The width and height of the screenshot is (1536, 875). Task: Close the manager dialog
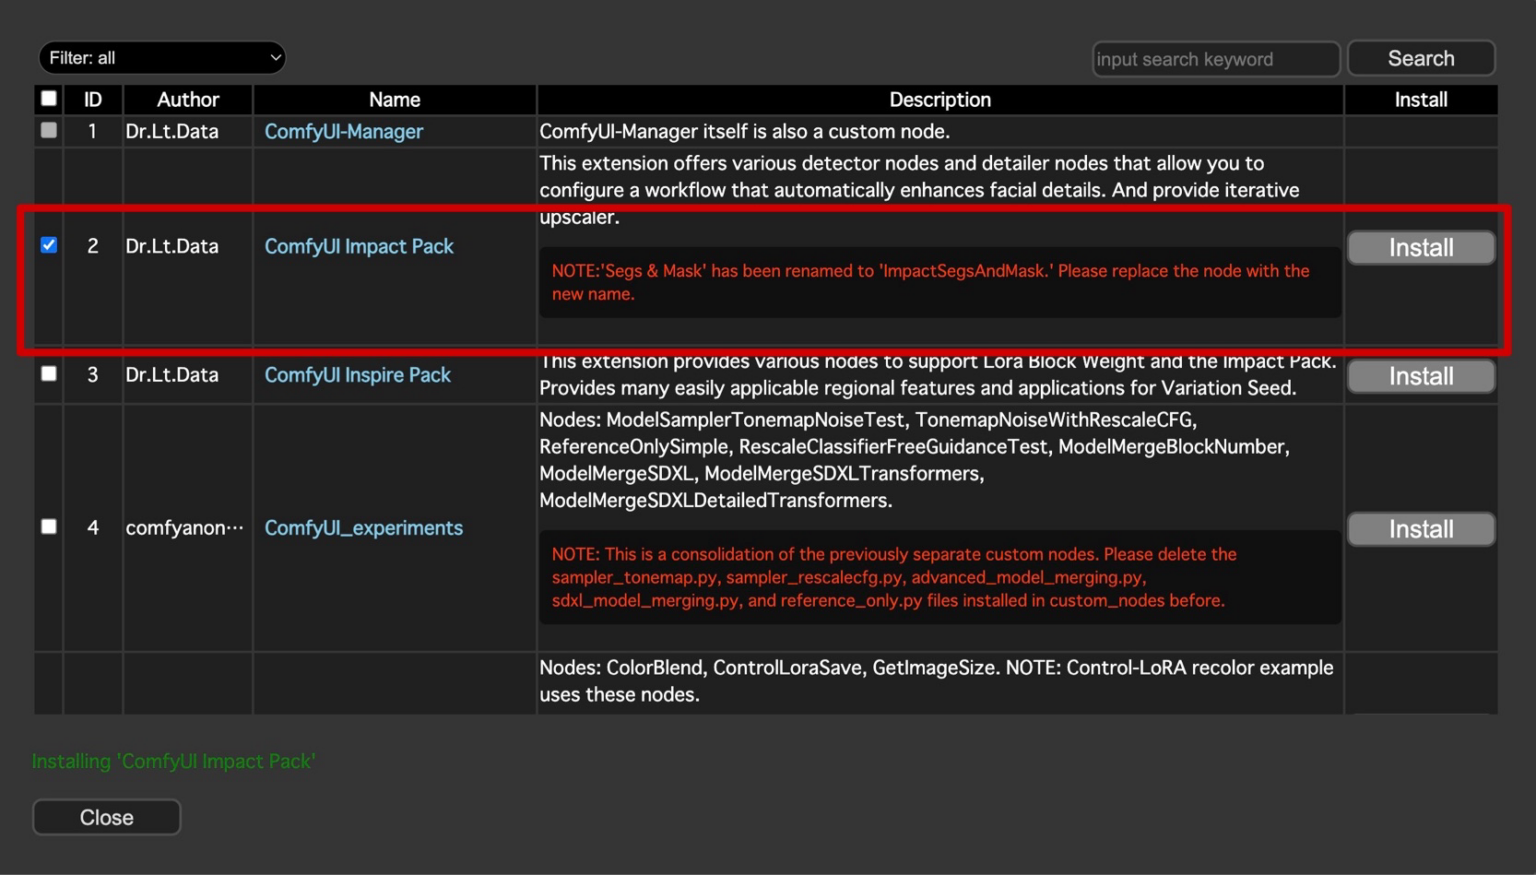(x=107, y=817)
